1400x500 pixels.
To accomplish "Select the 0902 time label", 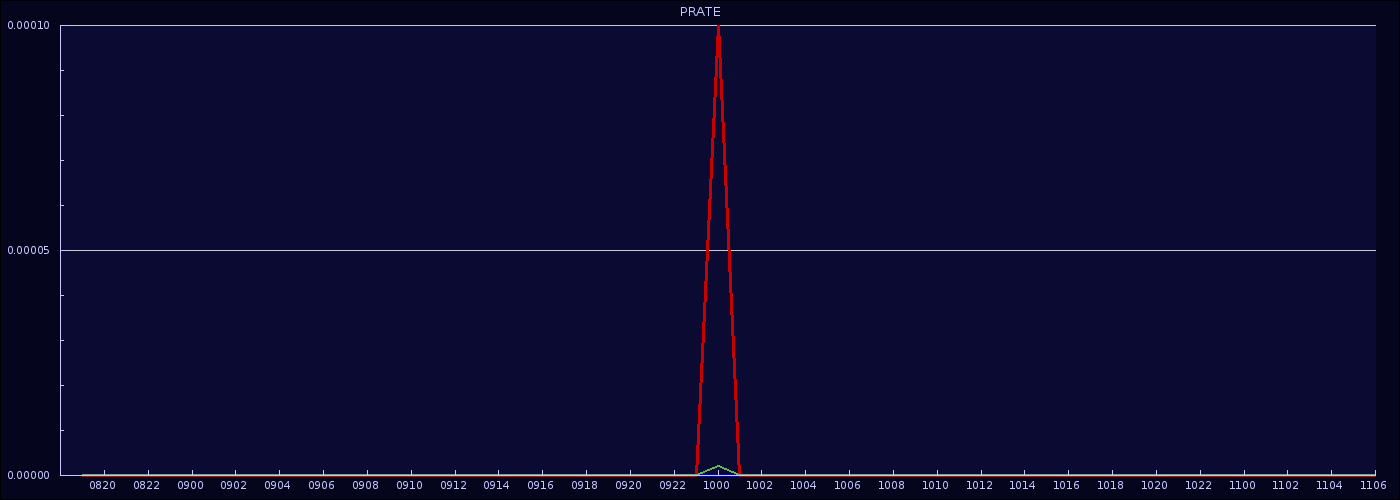I will click(x=235, y=486).
